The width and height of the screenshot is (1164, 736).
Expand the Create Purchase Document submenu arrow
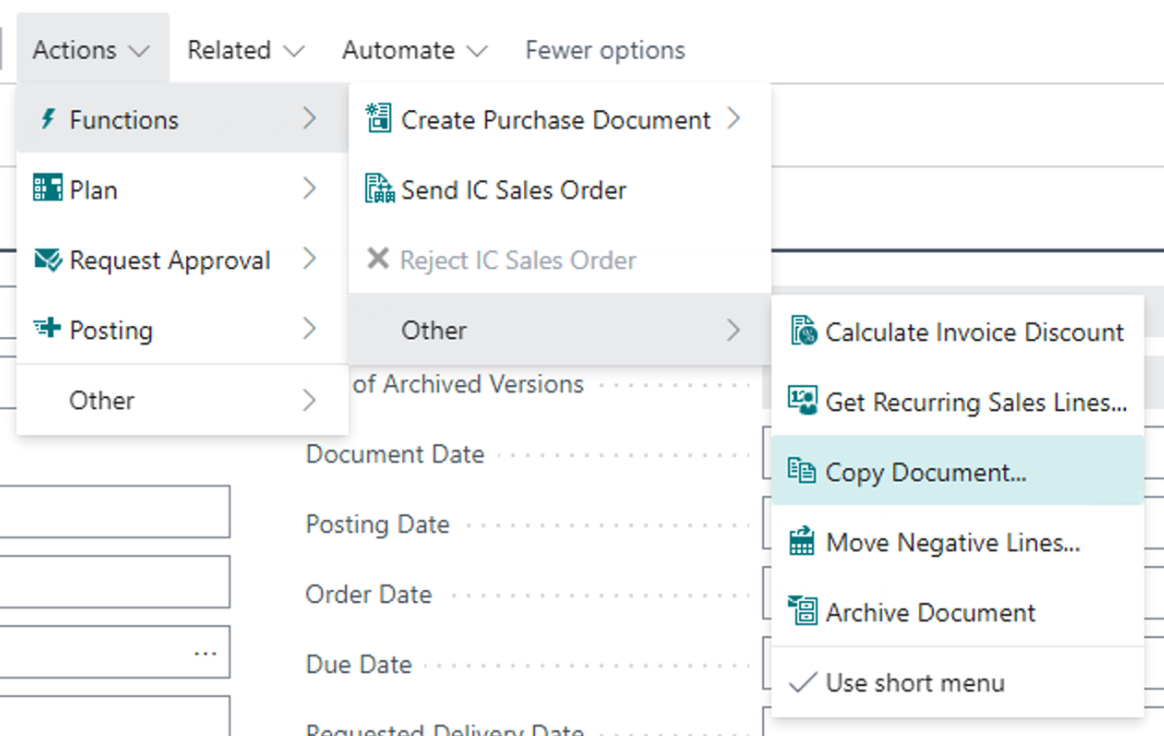pos(734,119)
